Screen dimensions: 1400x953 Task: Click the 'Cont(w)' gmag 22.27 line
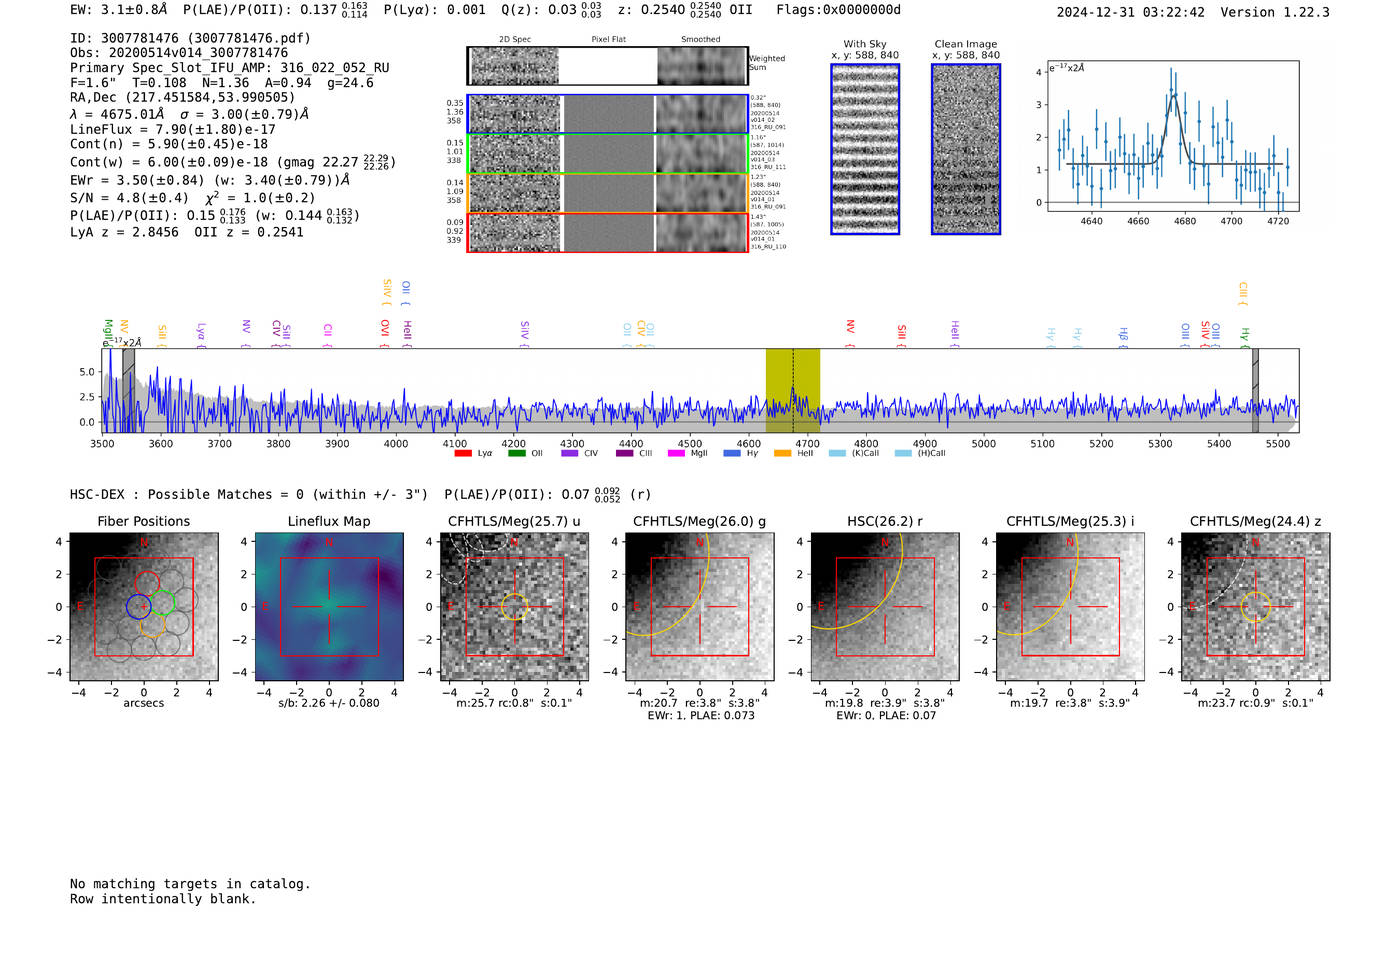tap(233, 162)
